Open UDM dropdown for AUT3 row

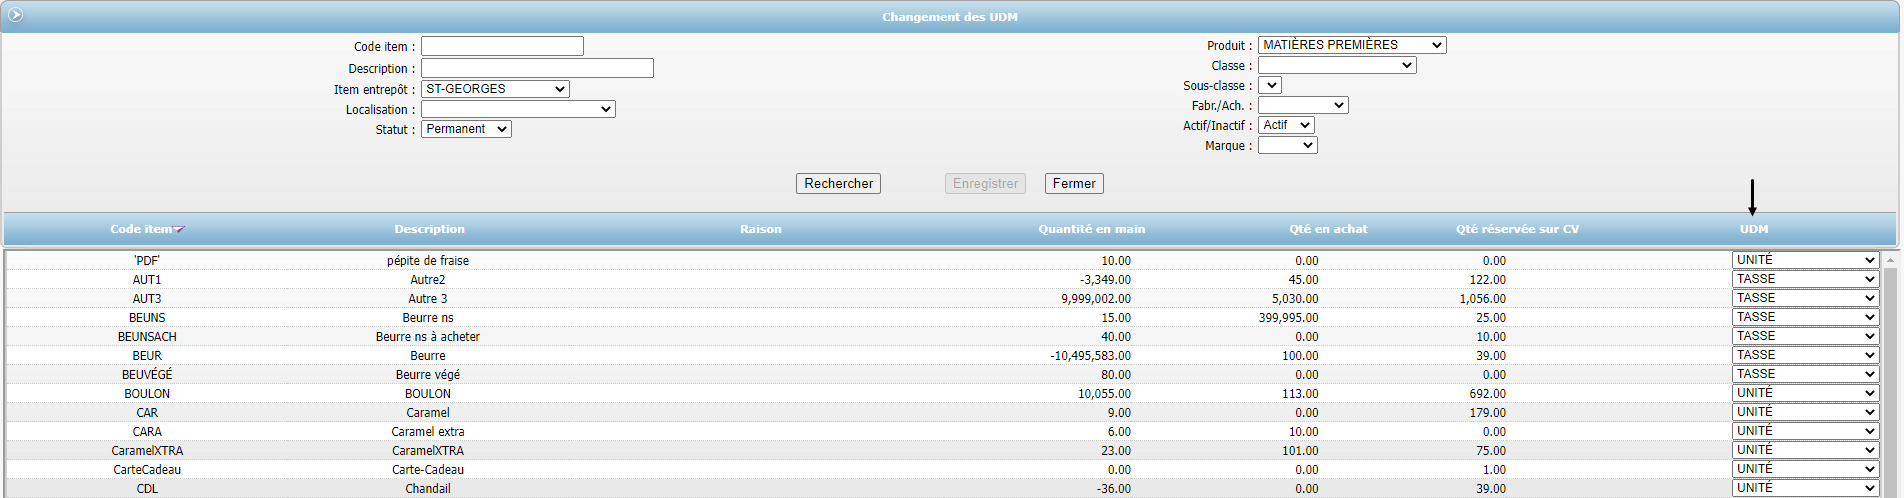pos(1805,298)
